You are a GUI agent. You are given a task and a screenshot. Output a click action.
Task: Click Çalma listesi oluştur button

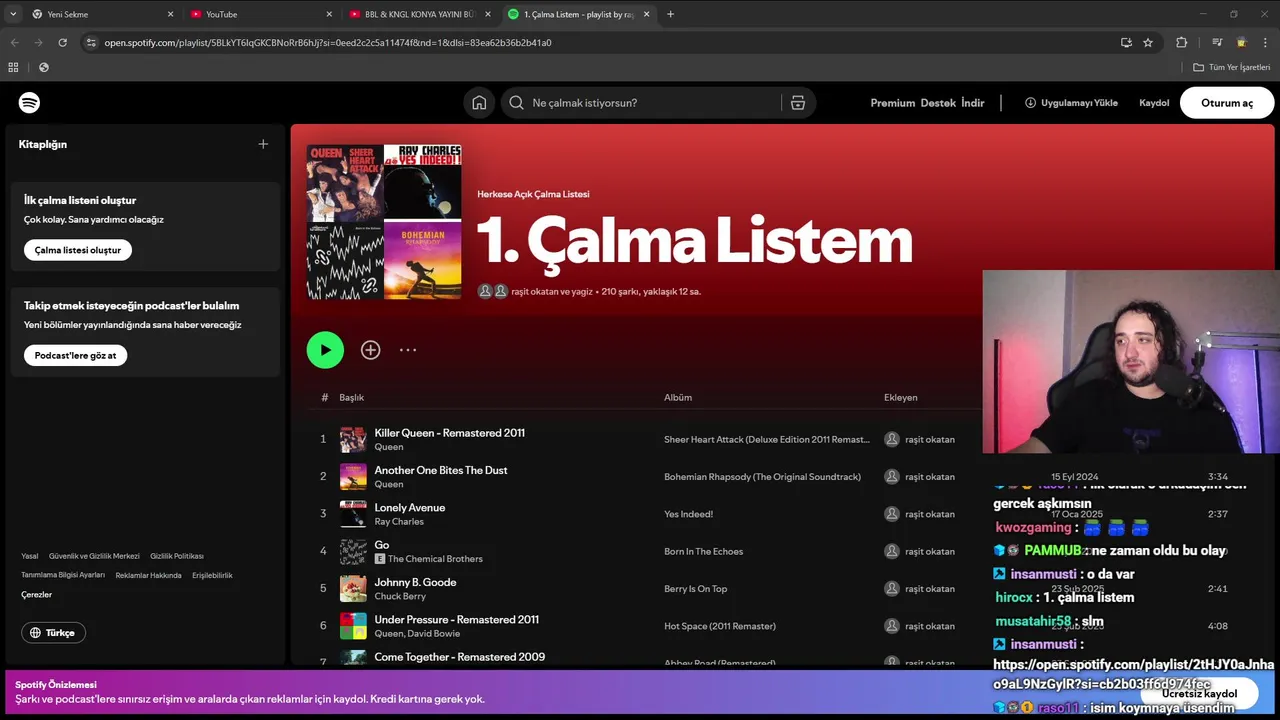78,250
